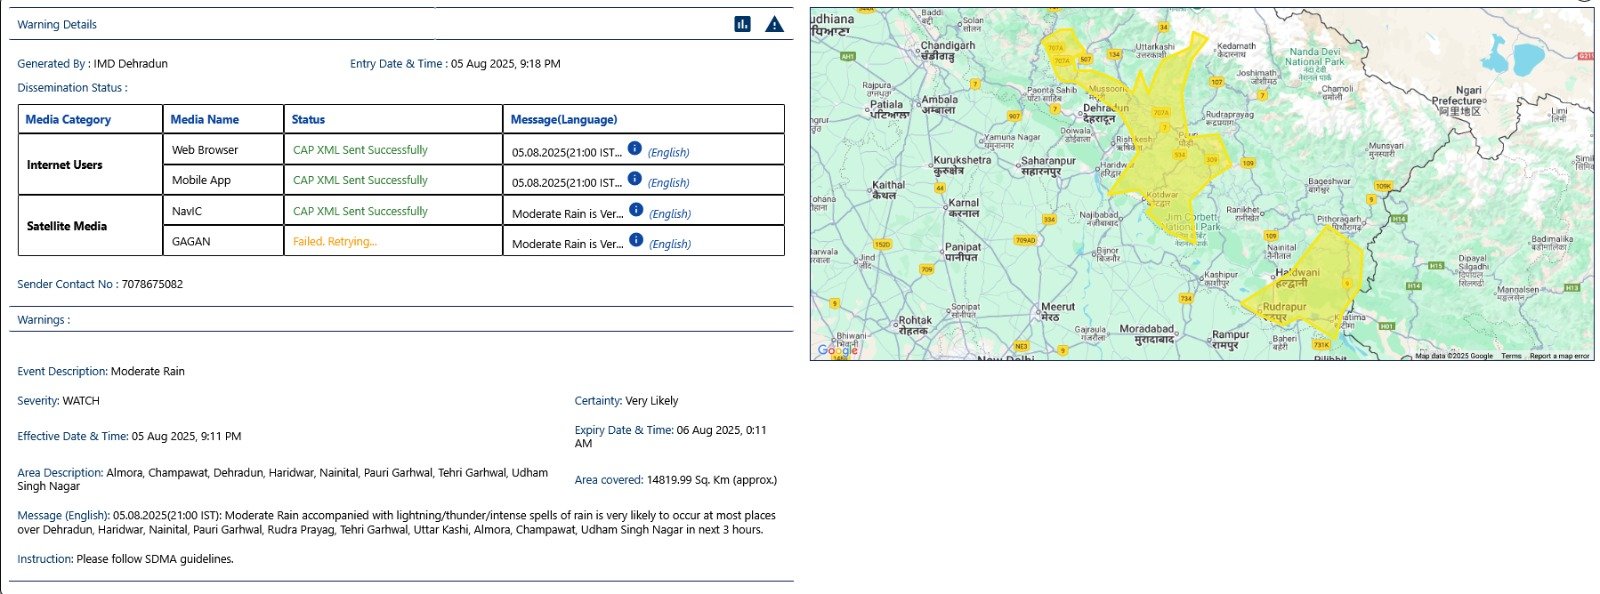Open the bar chart statistics icon
Viewport: 1600px width, 594px height.
pyautogui.click(x=742, y=24)
